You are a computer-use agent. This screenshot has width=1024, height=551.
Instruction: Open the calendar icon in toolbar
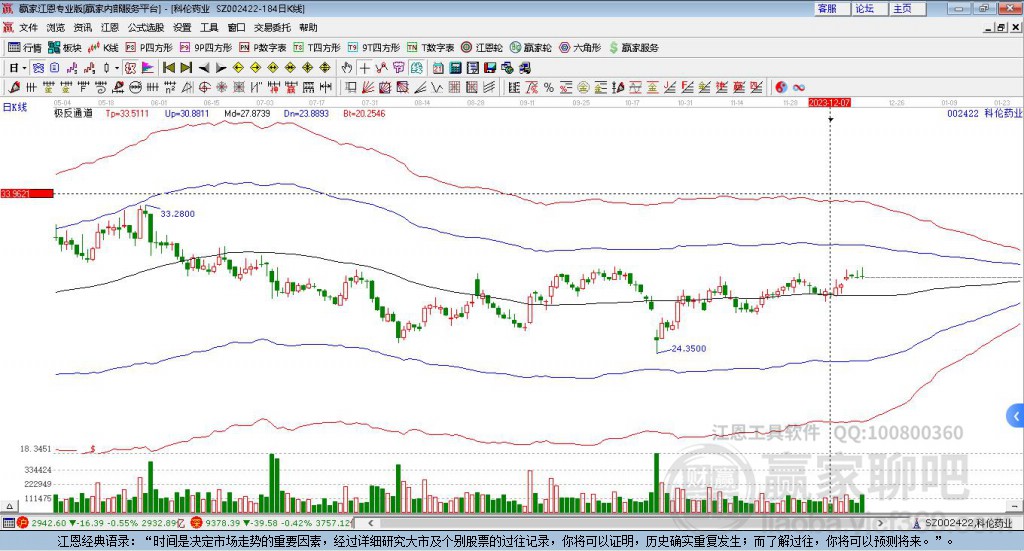[438, 68]
